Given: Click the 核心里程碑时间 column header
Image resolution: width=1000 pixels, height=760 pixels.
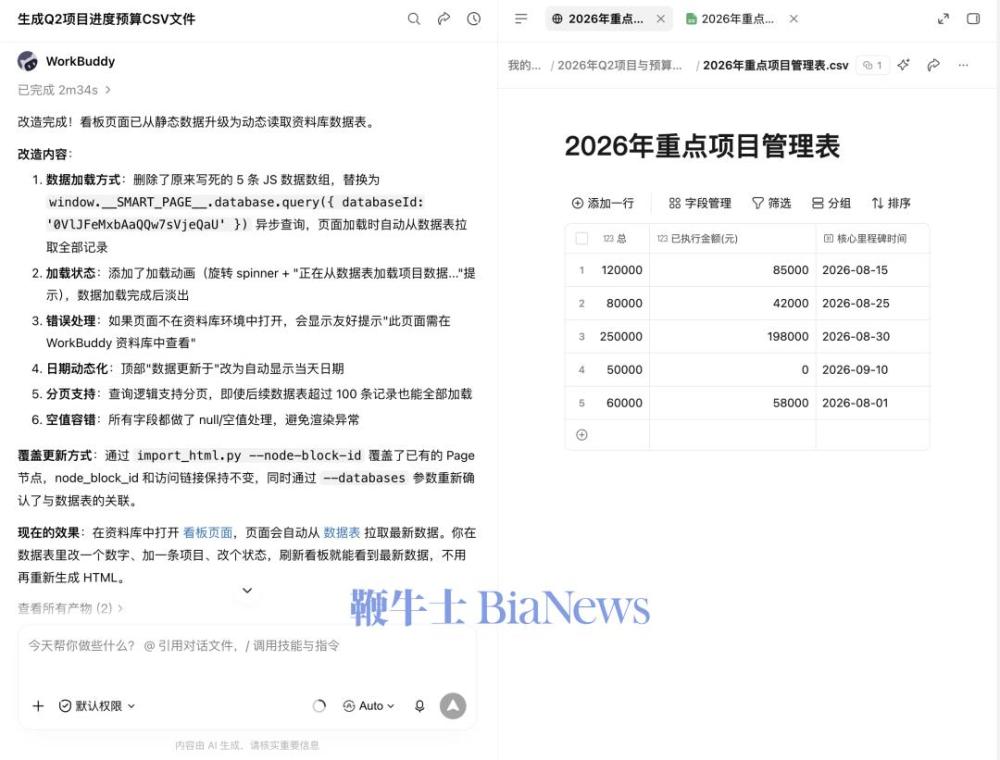Looking at the screenshot, I should pos(872,238).
